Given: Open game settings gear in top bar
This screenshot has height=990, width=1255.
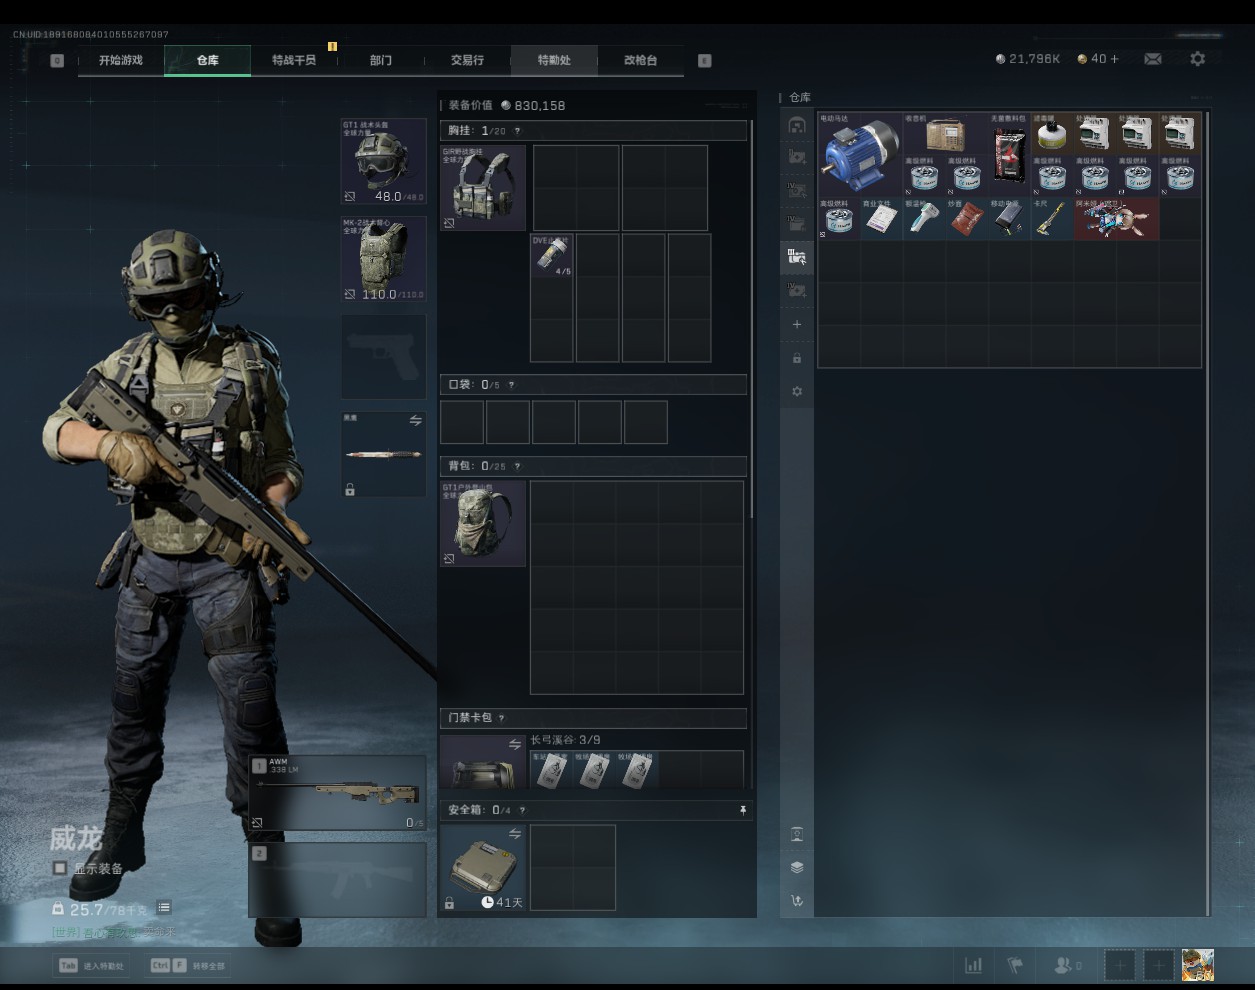Looking at the screenshot, I should (1198, 59).
